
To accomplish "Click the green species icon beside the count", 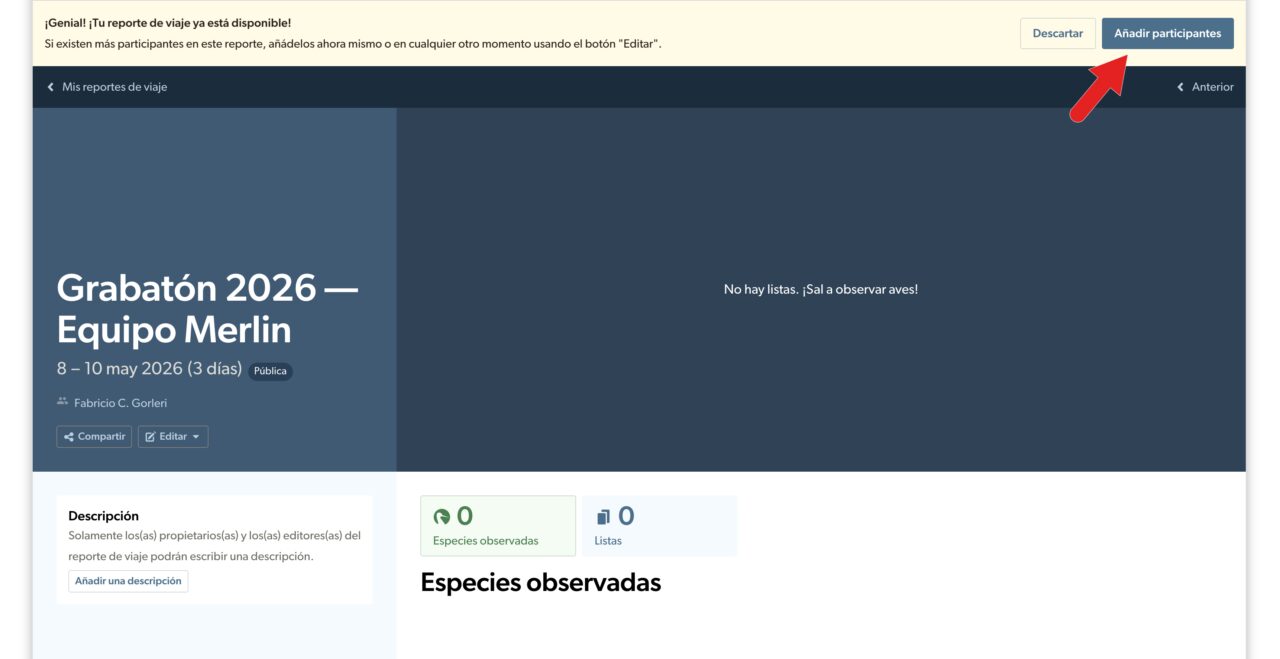I will tap(441, 517).
